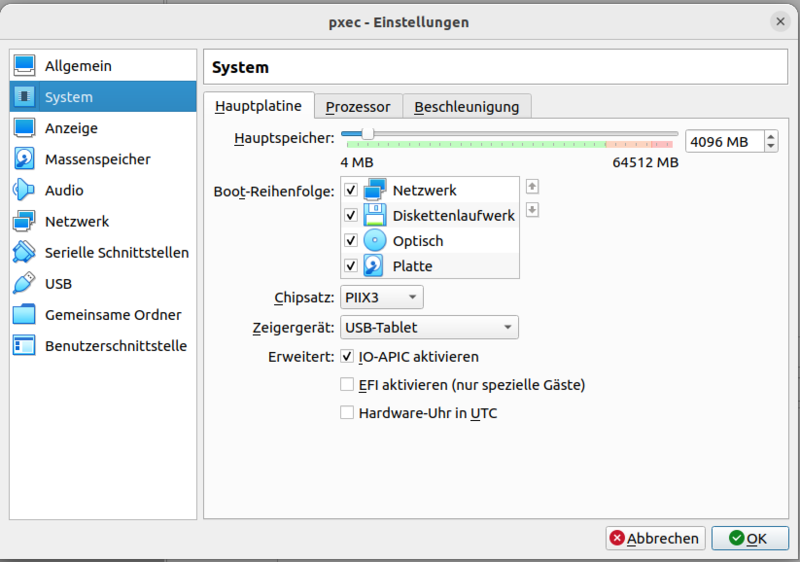
Task: Expand the Zeigergerät USB-Tablet dropdown
Action: pos(429,327)
